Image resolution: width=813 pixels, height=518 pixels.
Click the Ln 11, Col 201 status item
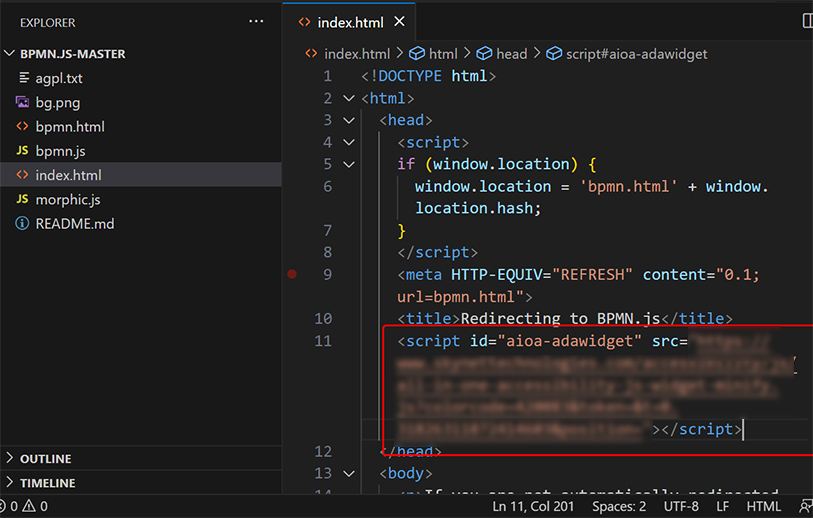point(533,506)
